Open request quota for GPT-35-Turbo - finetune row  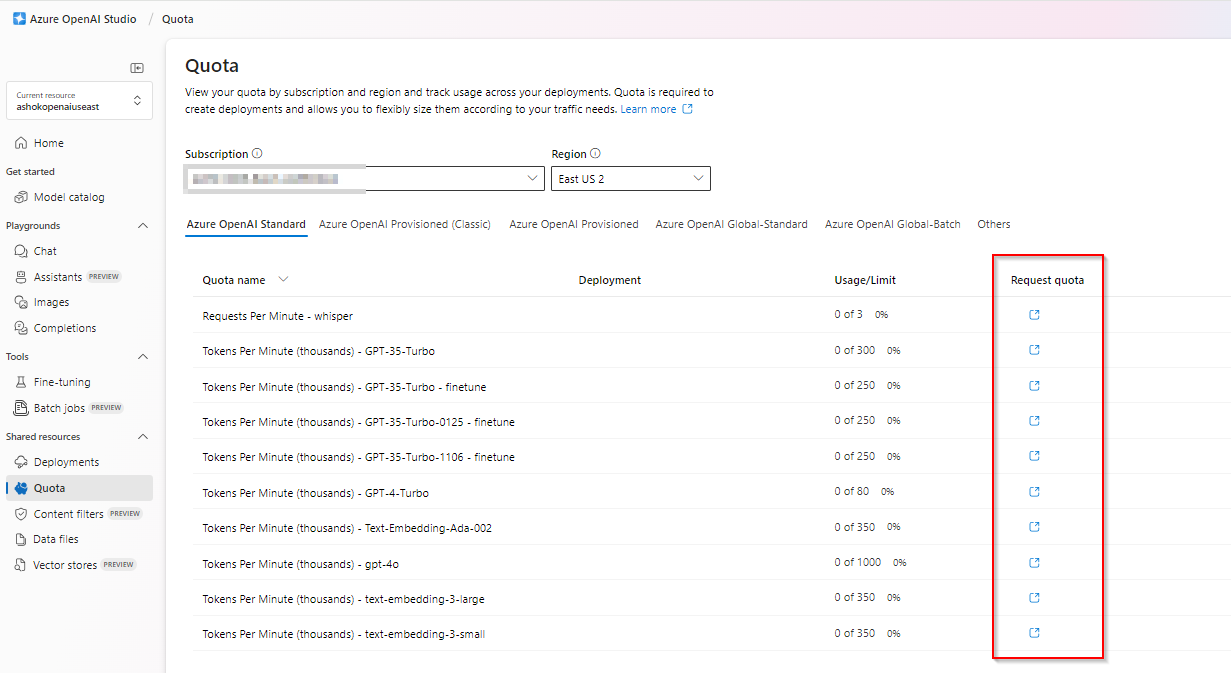point(1034,386)
